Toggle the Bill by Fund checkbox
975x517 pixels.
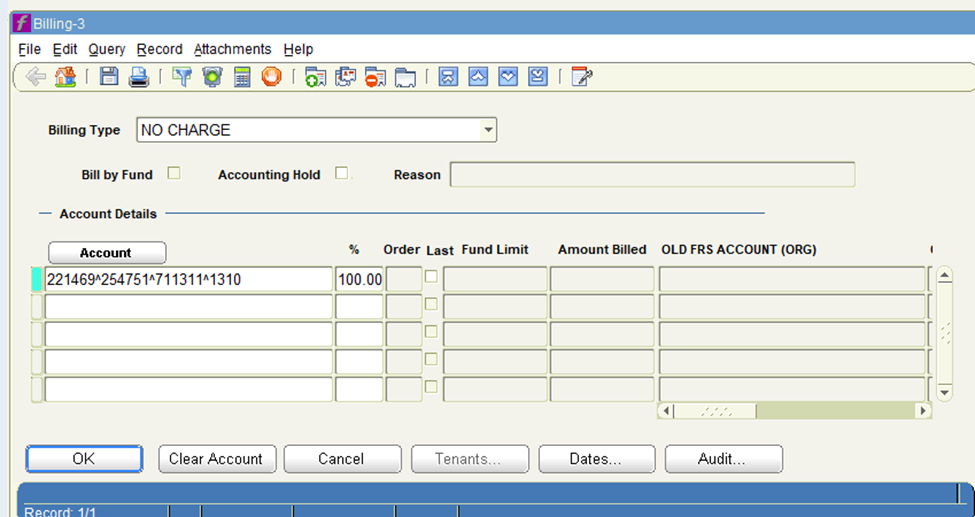[174, 173]
